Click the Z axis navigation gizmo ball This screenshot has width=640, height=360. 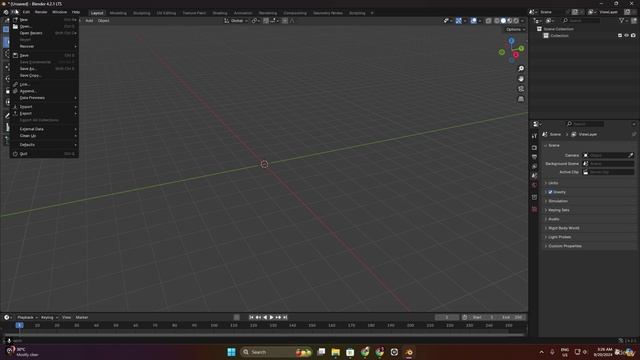[511, 41]
